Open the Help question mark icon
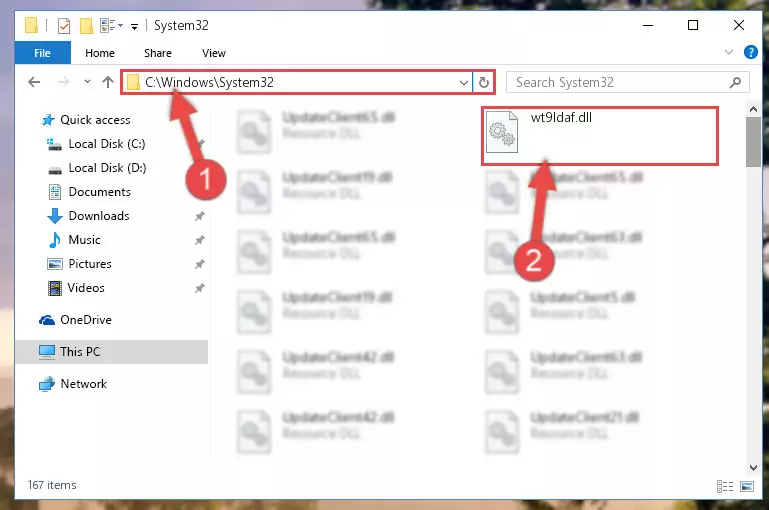This screenshot has width=769, height=510. click(750, 52)
